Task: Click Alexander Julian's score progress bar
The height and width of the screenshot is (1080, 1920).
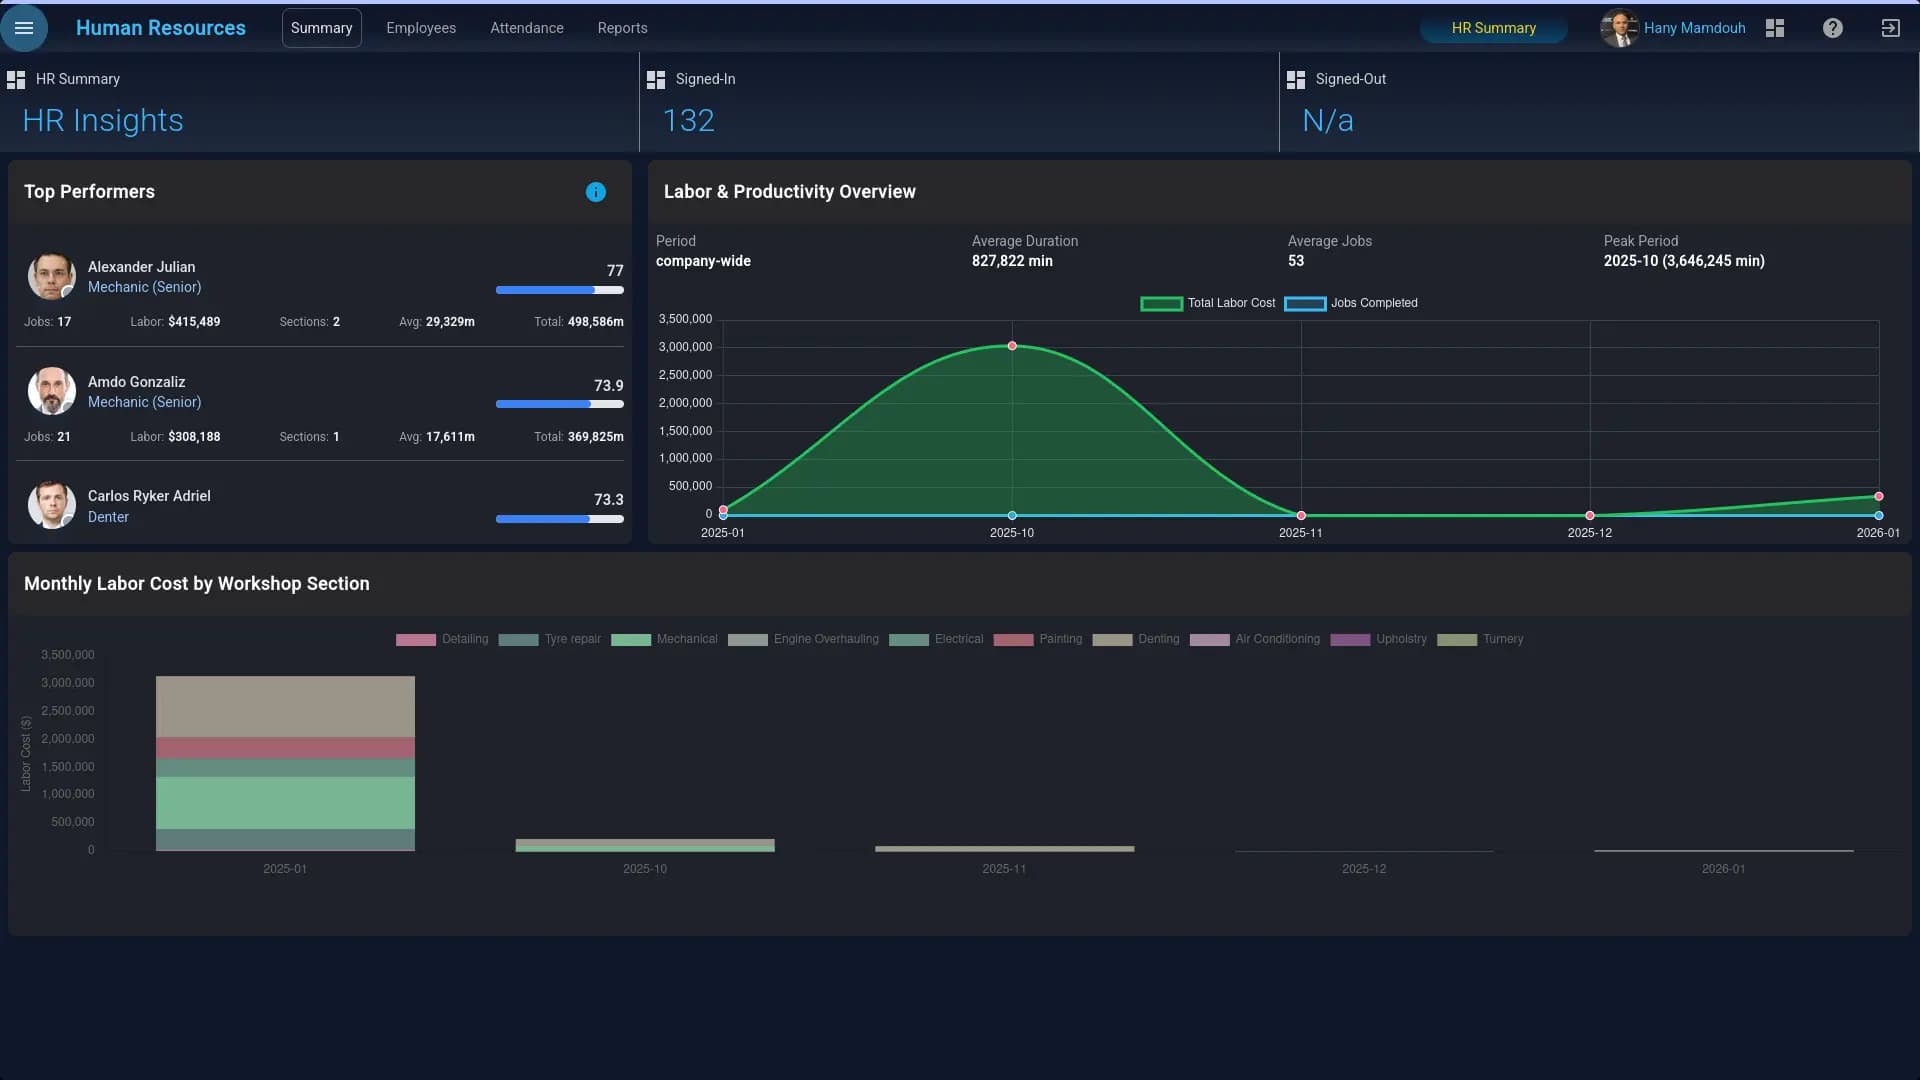Action: click(560, 290)
